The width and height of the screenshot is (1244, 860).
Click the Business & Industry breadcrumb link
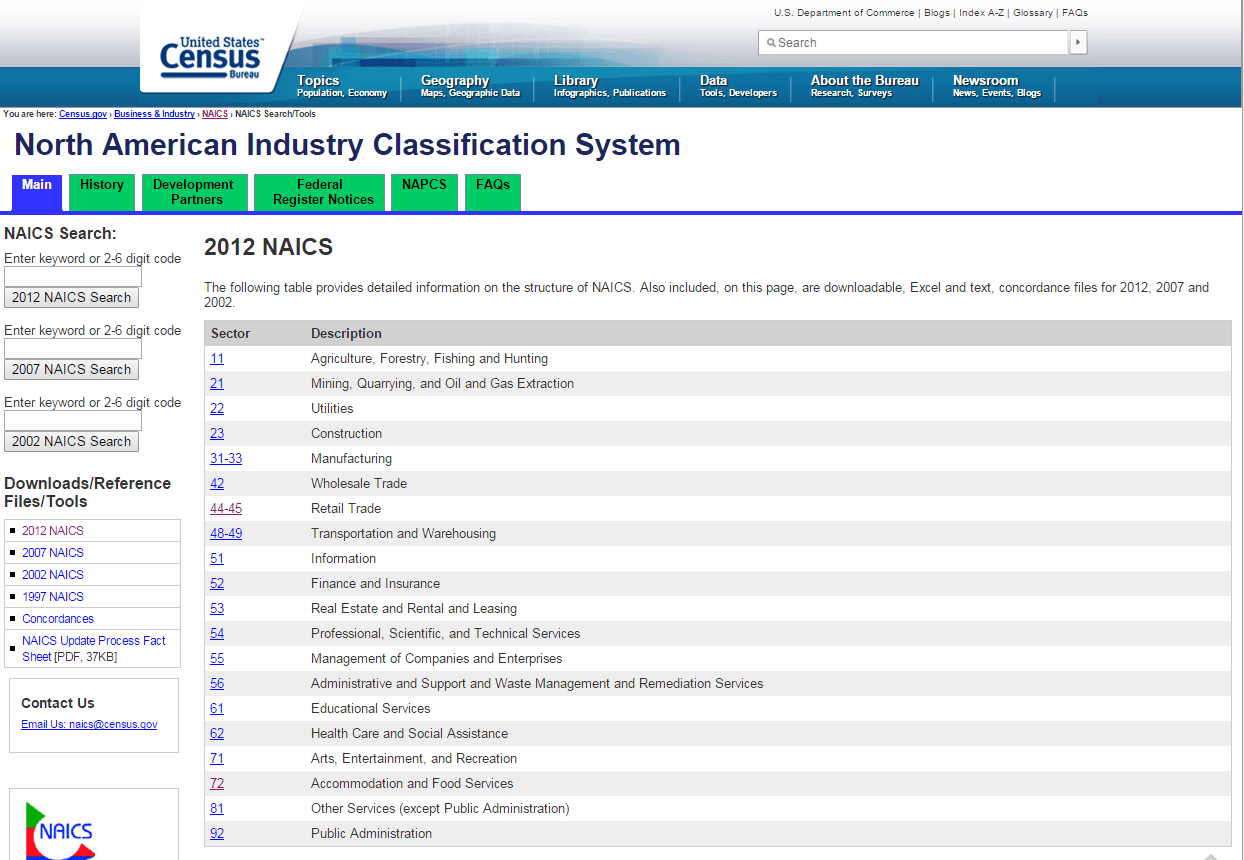coord(154,114)
